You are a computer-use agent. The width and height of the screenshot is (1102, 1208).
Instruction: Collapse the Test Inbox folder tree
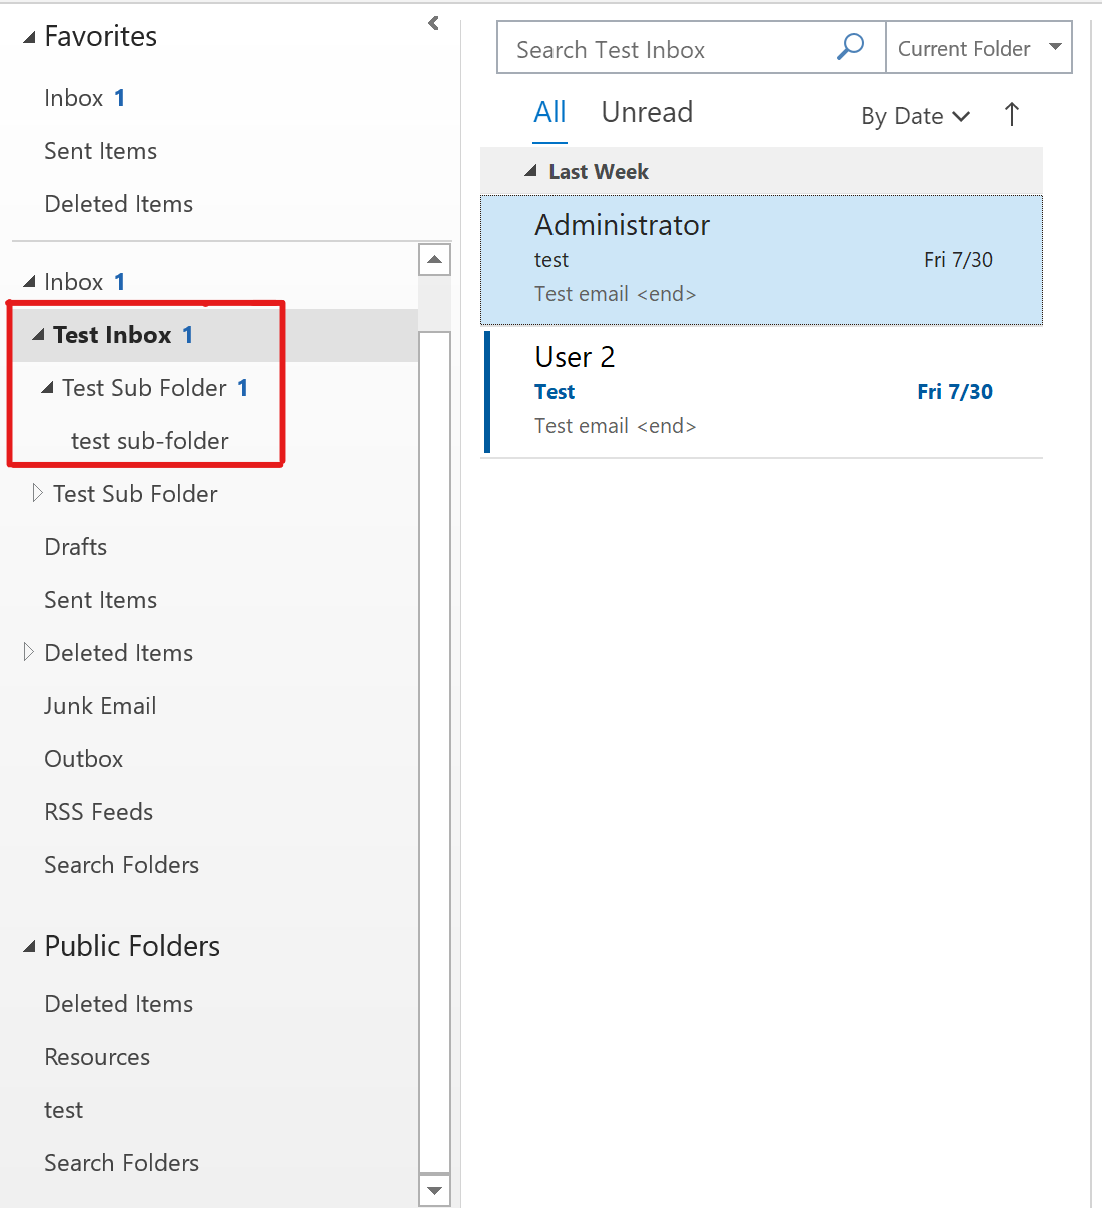(x=38, y=335)
